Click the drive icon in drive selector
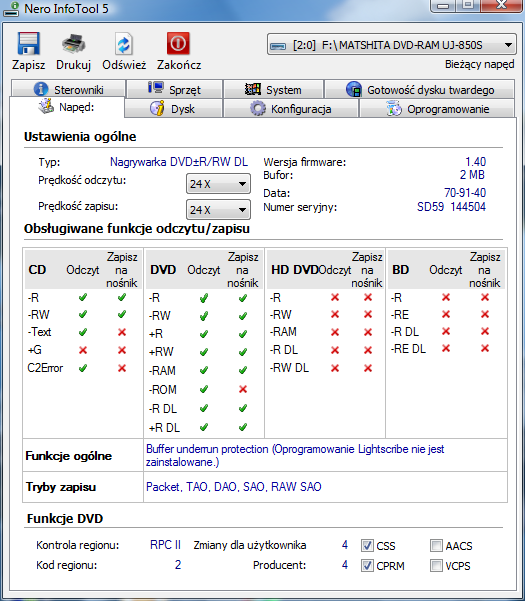 (278, 46)
